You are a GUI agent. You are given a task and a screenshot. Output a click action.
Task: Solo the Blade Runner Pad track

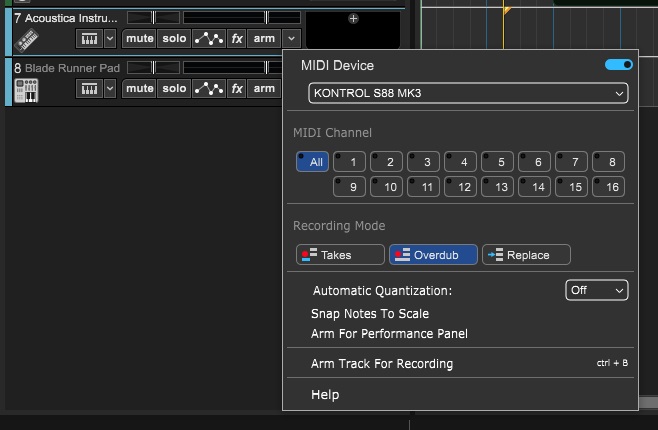pos(174,89)
